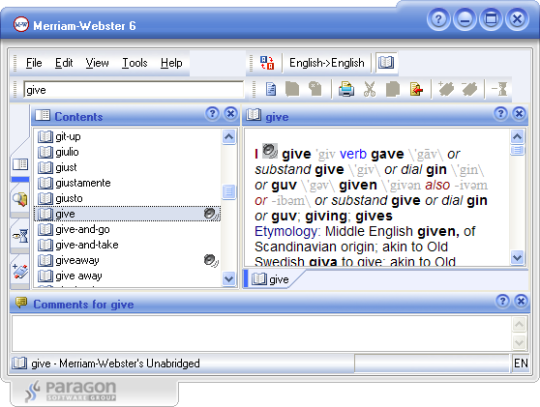
Task: Close the Comments for give panel
Action: coord(521,301)
